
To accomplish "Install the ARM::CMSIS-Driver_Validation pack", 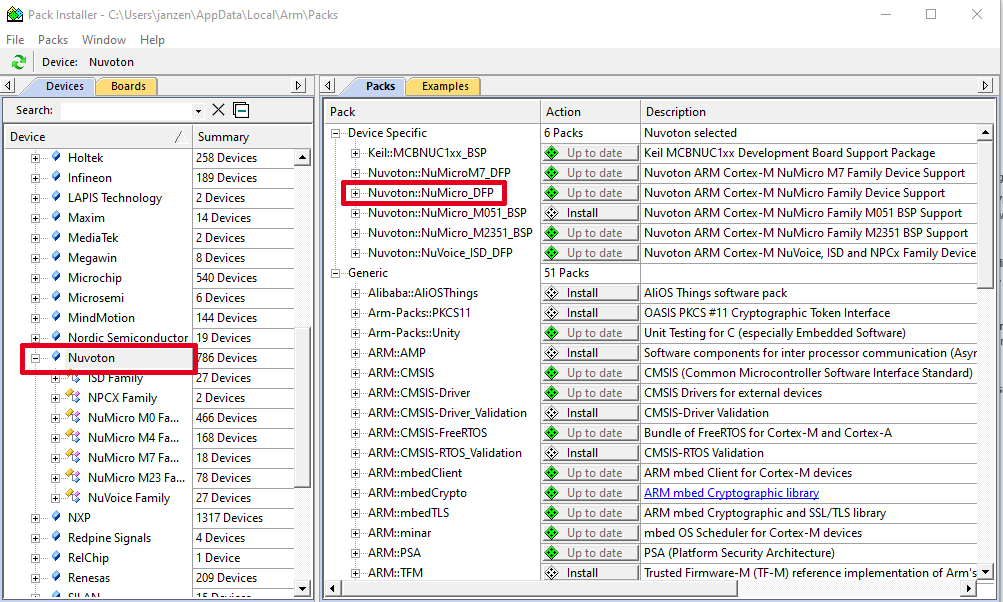I will [x=590, y=413].
